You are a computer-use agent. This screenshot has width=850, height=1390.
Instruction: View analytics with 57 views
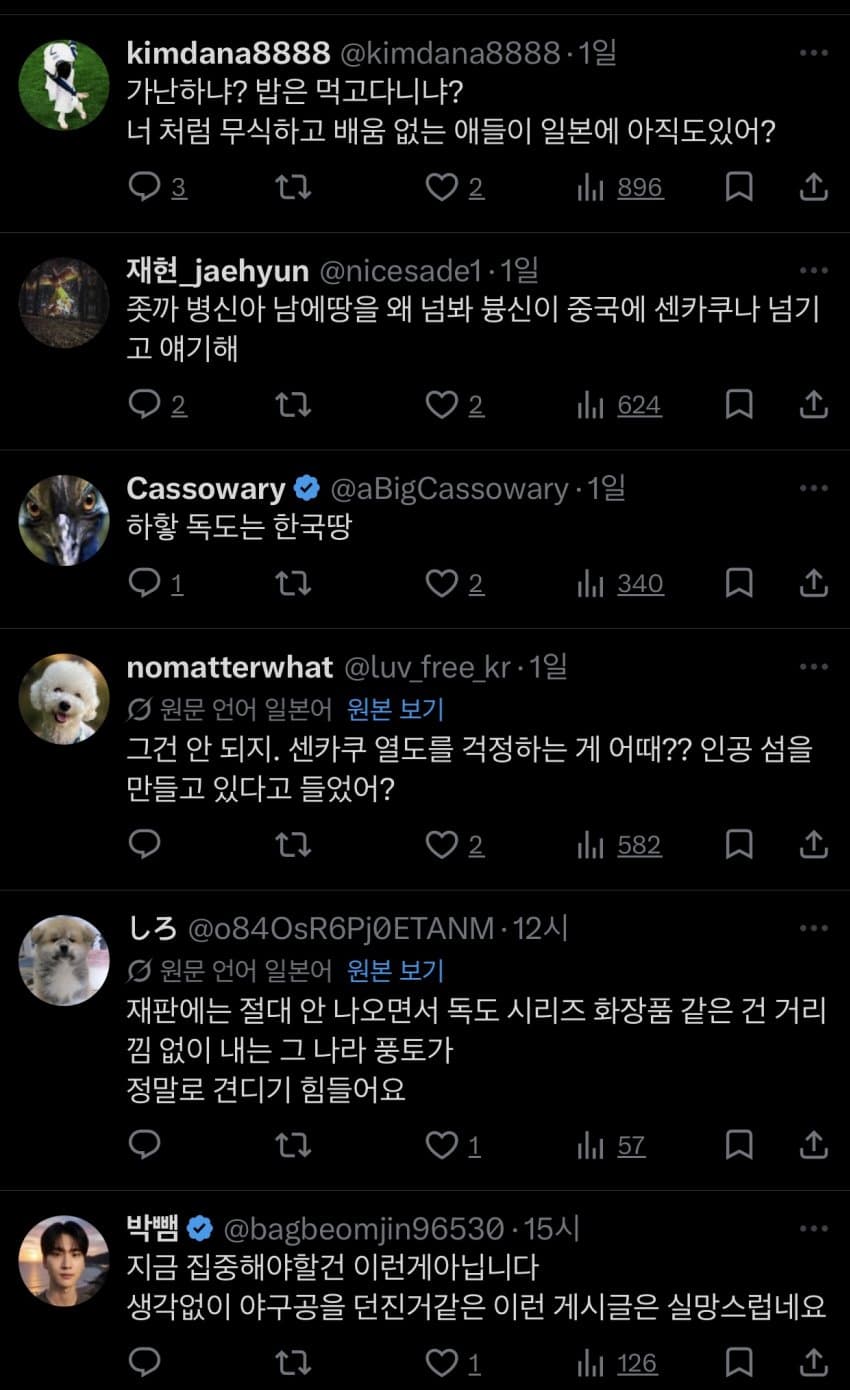(x=611, y=1144)
